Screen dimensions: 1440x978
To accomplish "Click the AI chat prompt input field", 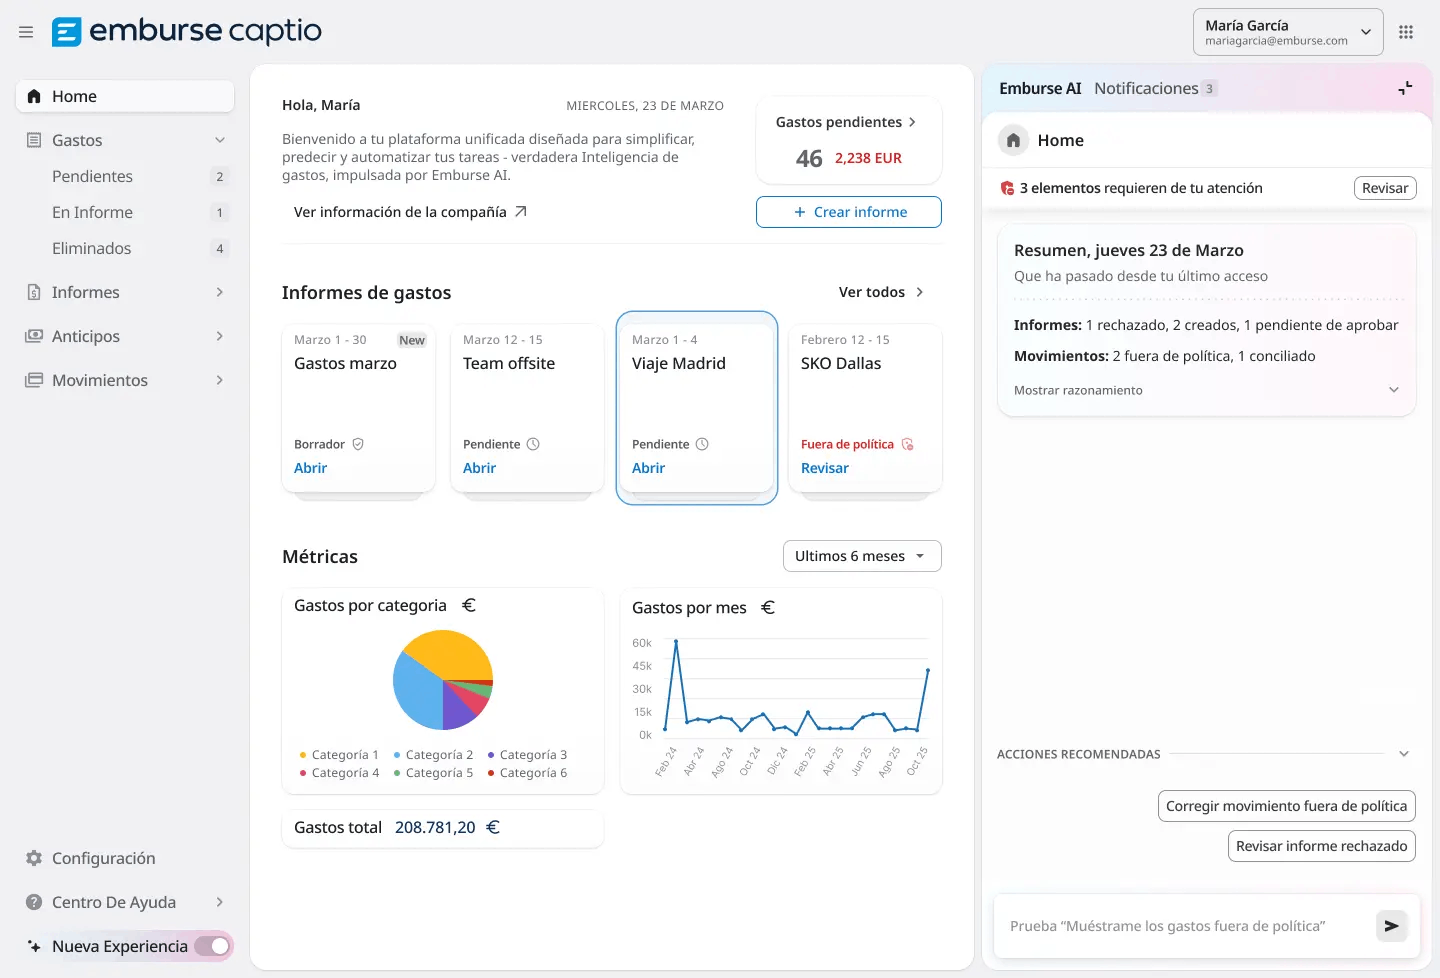I will [1185, 926].
